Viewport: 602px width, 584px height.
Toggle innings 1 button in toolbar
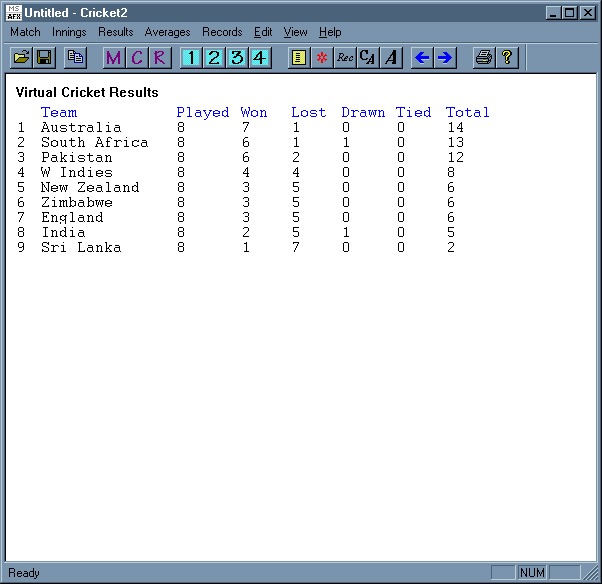pos(191,58)
